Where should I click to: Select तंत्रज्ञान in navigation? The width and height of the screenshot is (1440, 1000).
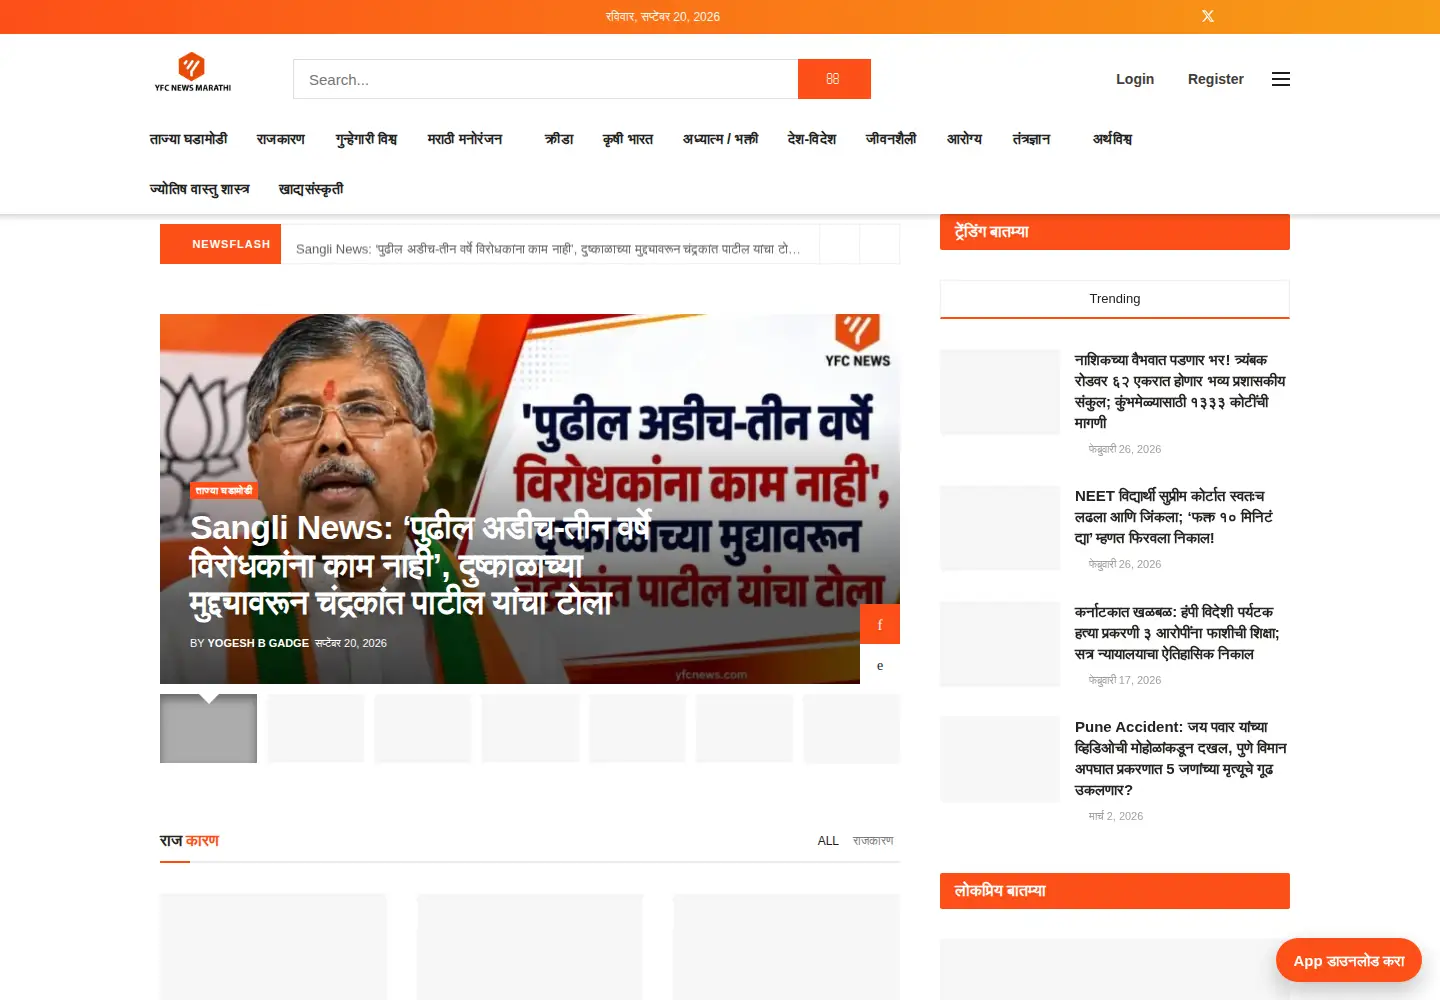pyautogui.click(x=1032, y=139)
